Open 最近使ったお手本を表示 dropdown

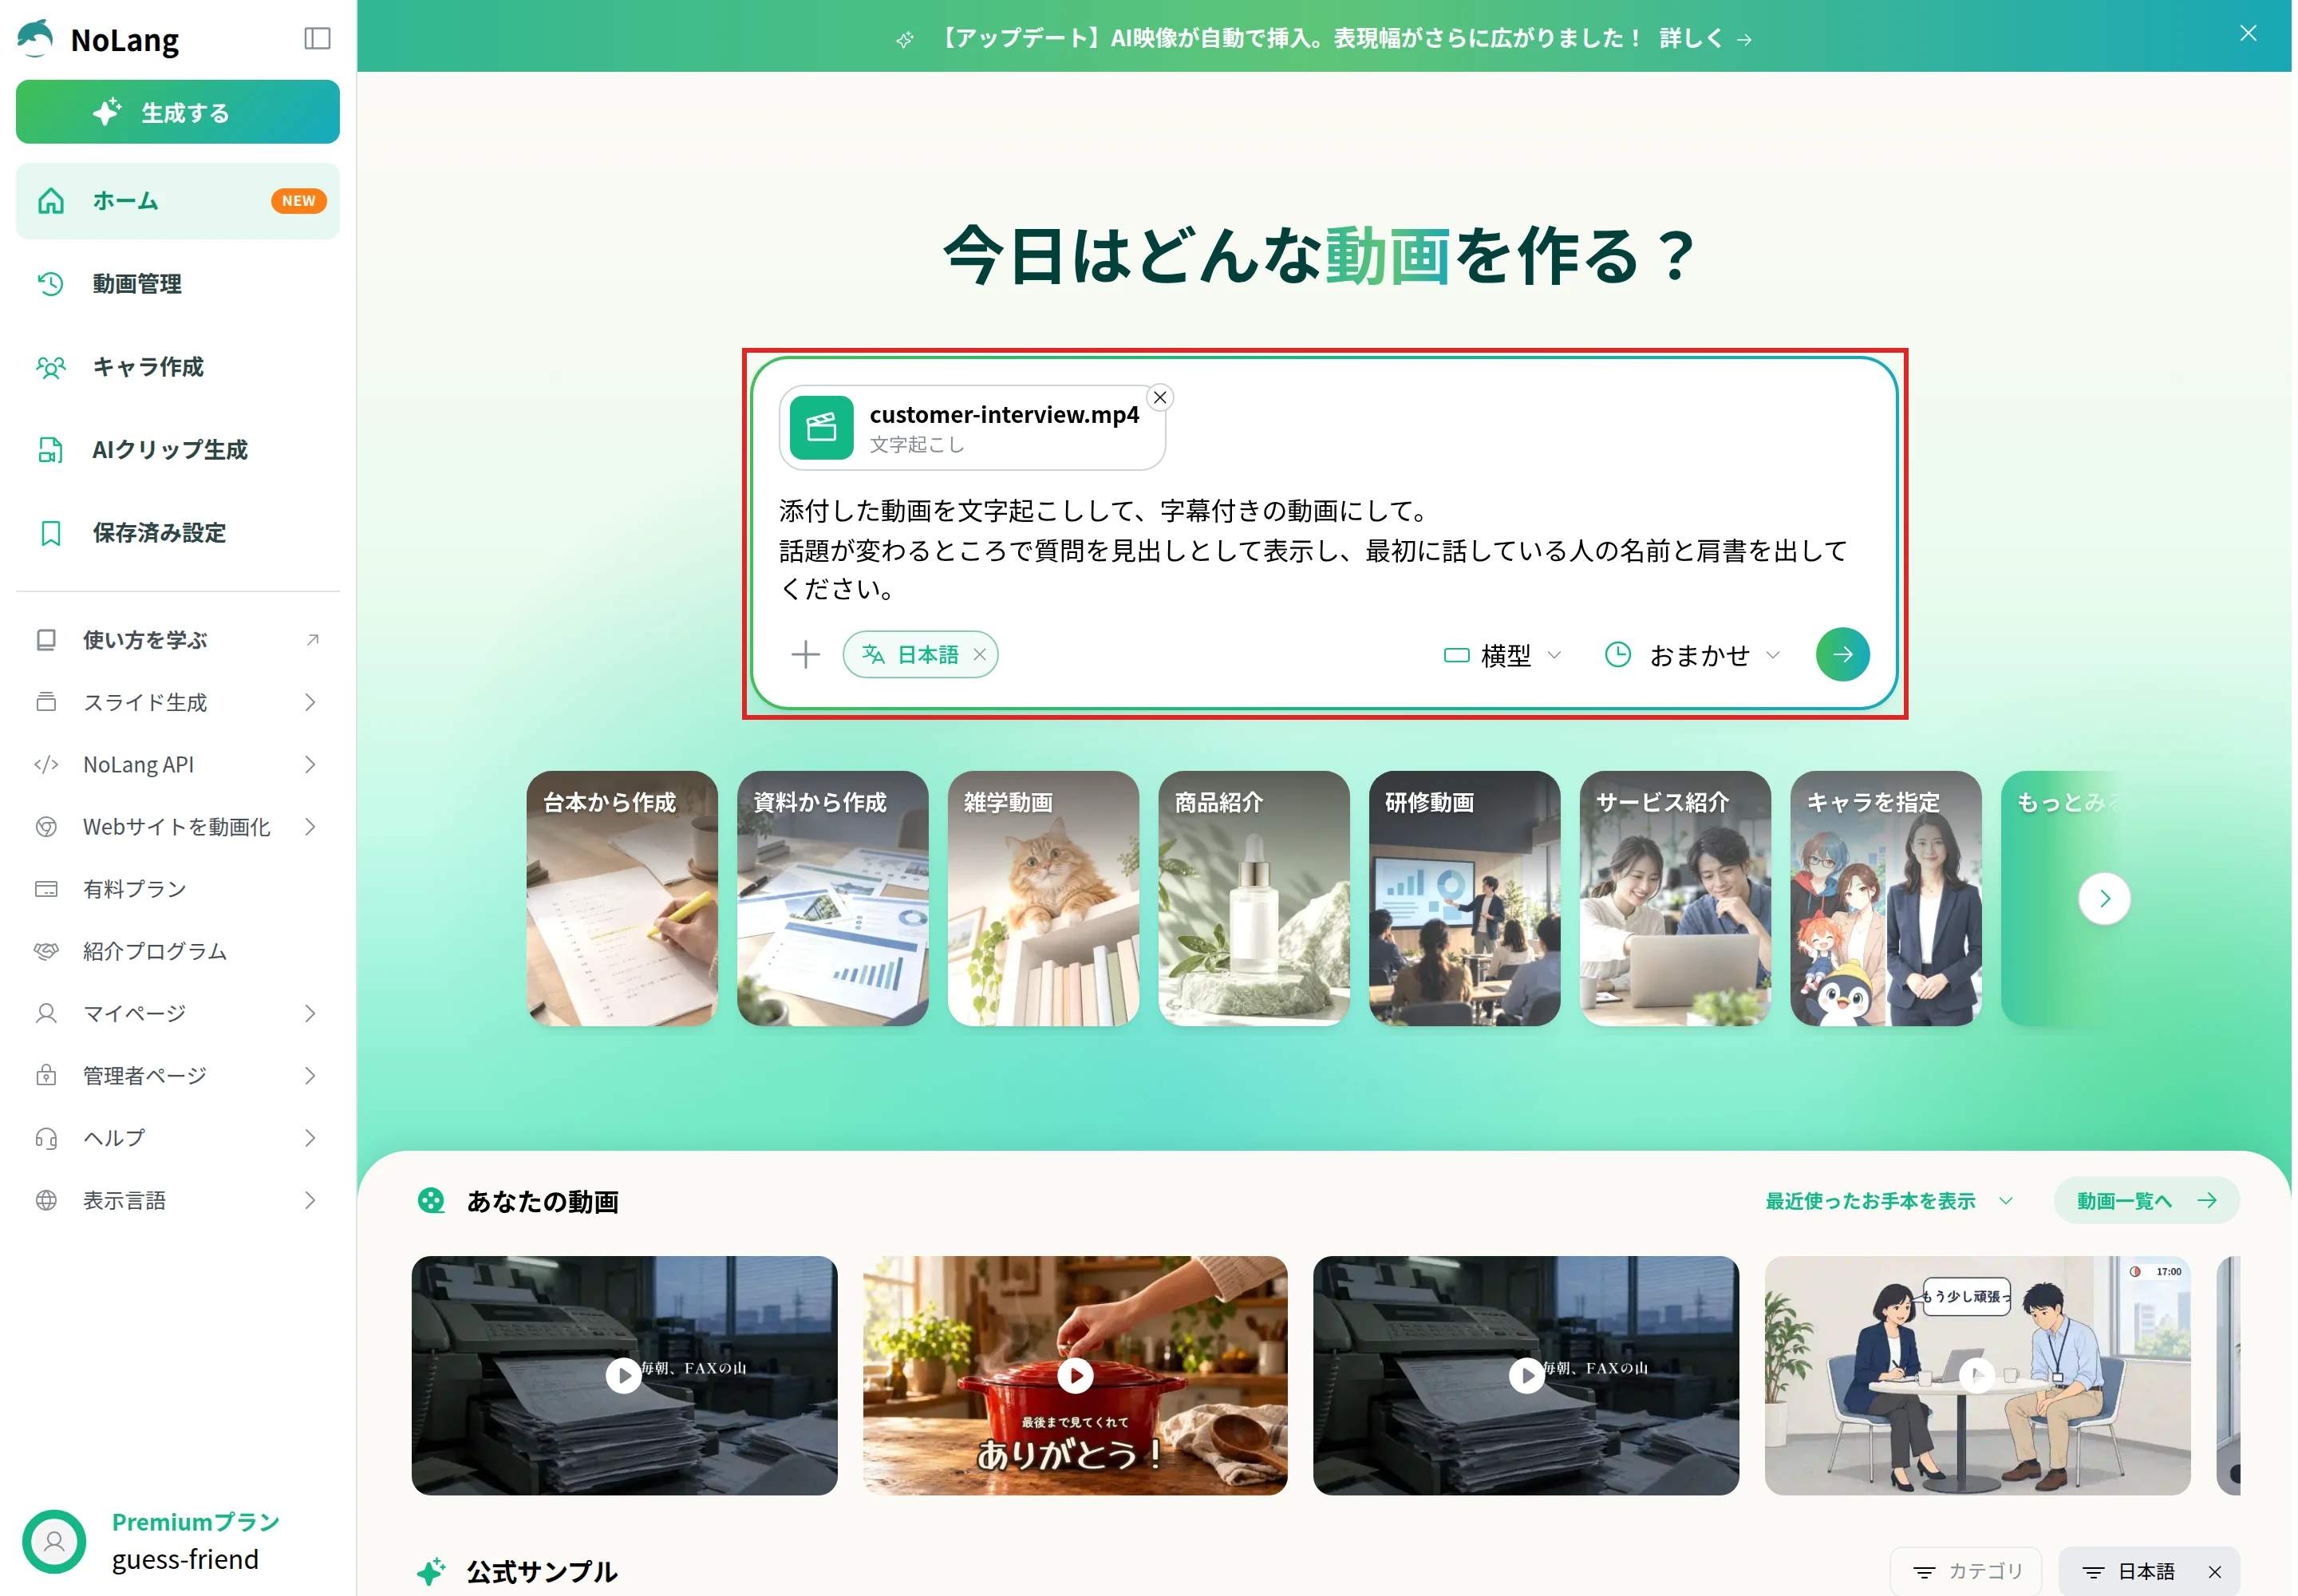[1888, 1201]
